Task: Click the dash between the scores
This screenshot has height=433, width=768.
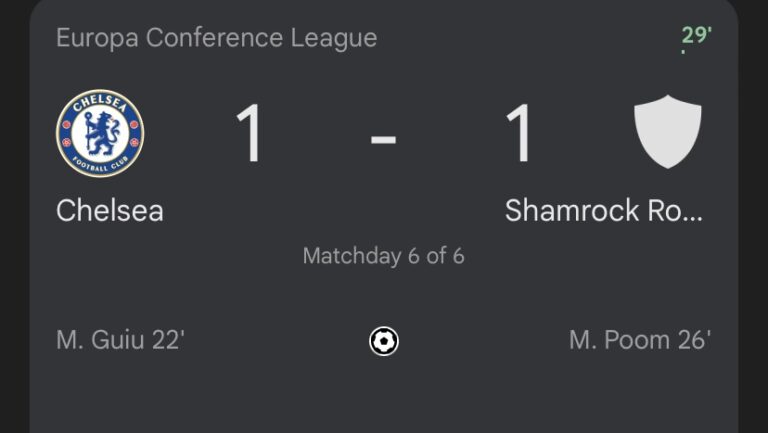Action: (384, 140)
